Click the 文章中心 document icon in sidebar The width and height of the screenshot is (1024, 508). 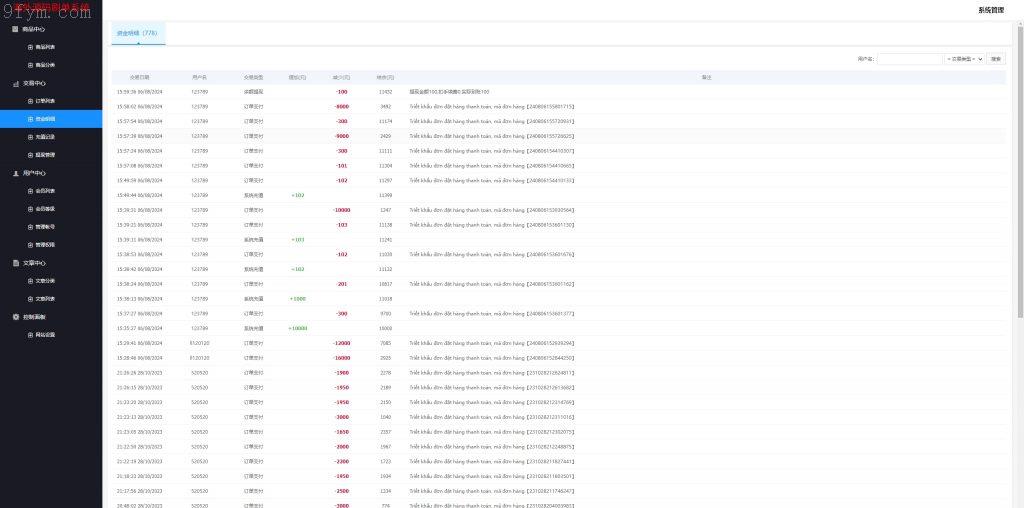(x=15, y=263)
